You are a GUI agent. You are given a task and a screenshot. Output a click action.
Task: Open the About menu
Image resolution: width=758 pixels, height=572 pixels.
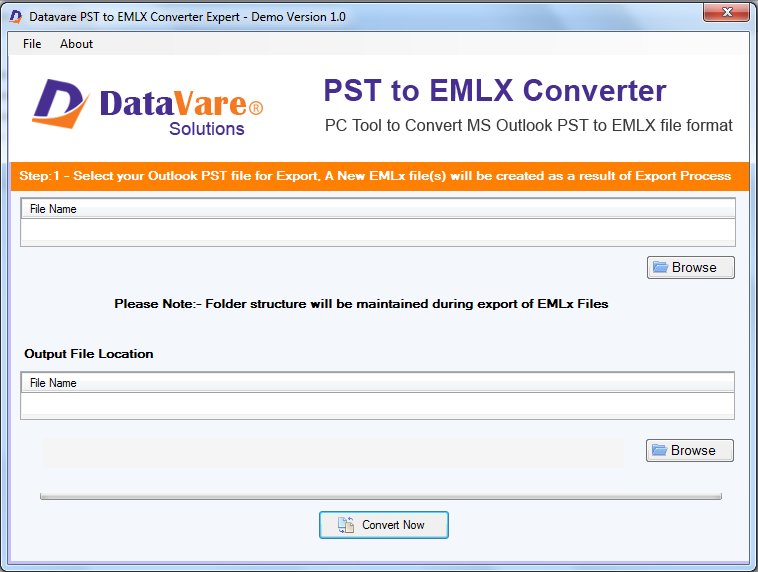tap(76, 44)
